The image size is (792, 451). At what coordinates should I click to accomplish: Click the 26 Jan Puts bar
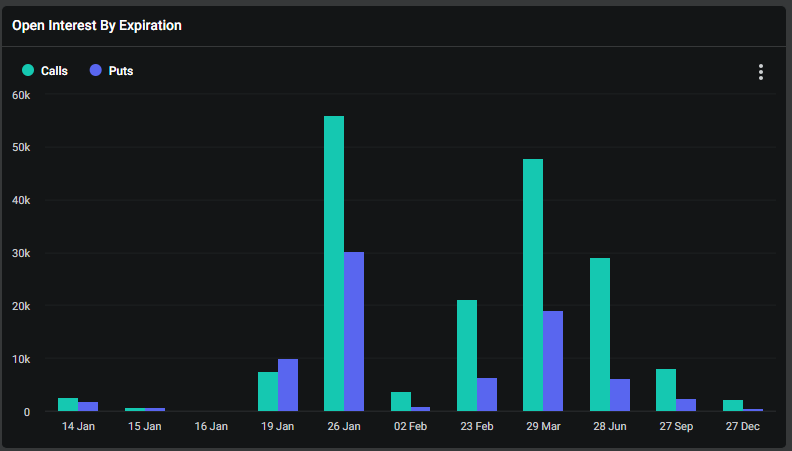click(354, 331)
